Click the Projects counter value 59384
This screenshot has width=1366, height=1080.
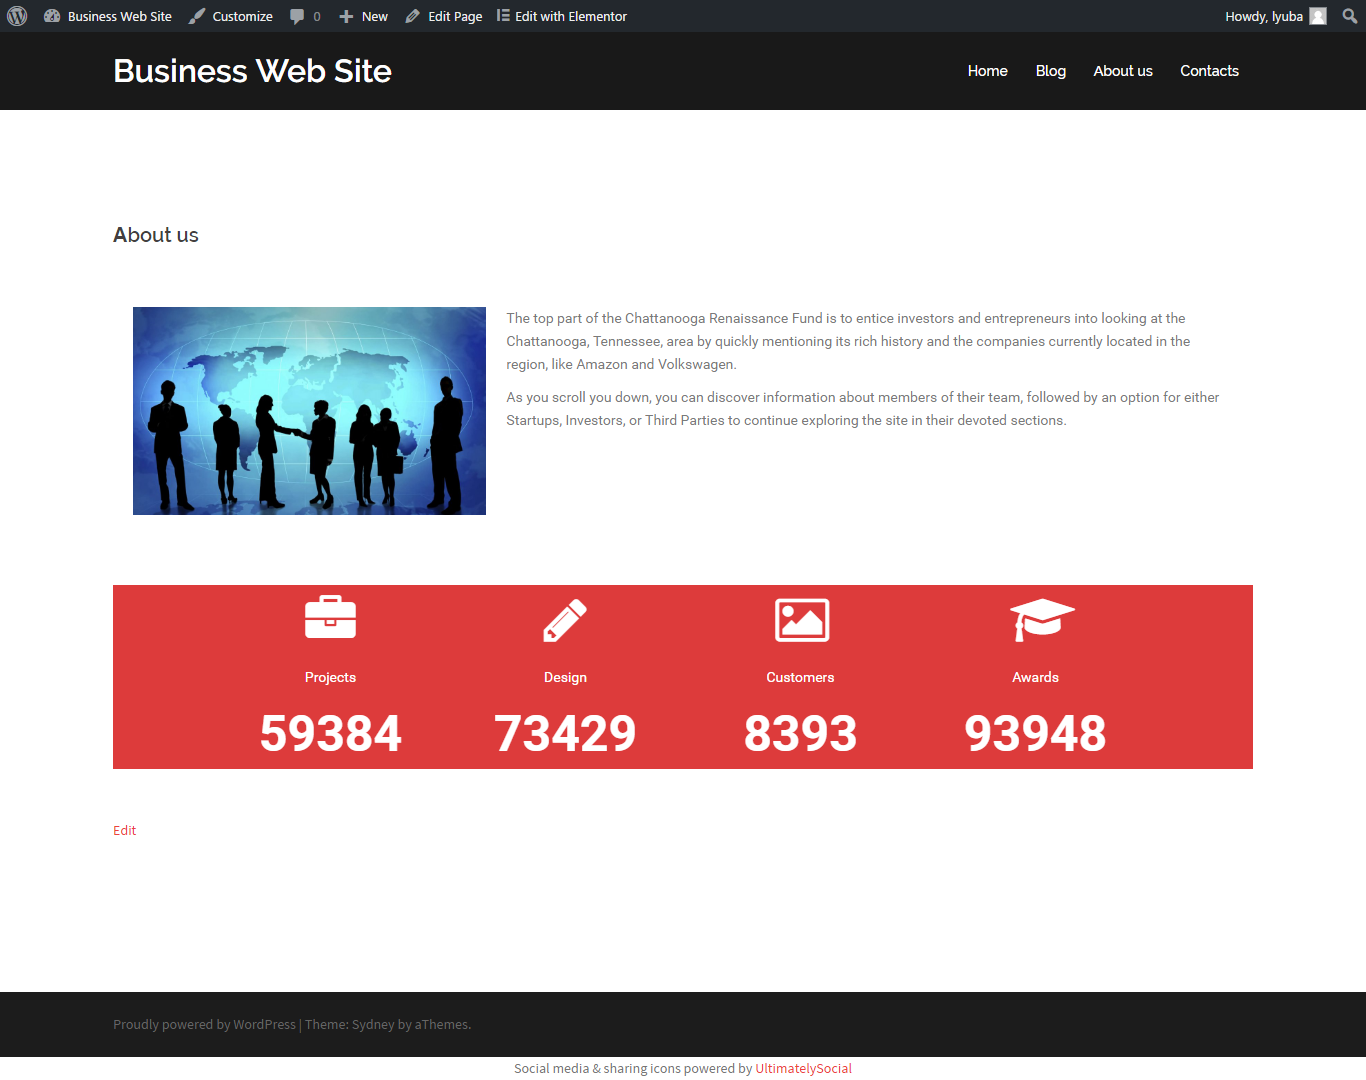tap(330, 733)
